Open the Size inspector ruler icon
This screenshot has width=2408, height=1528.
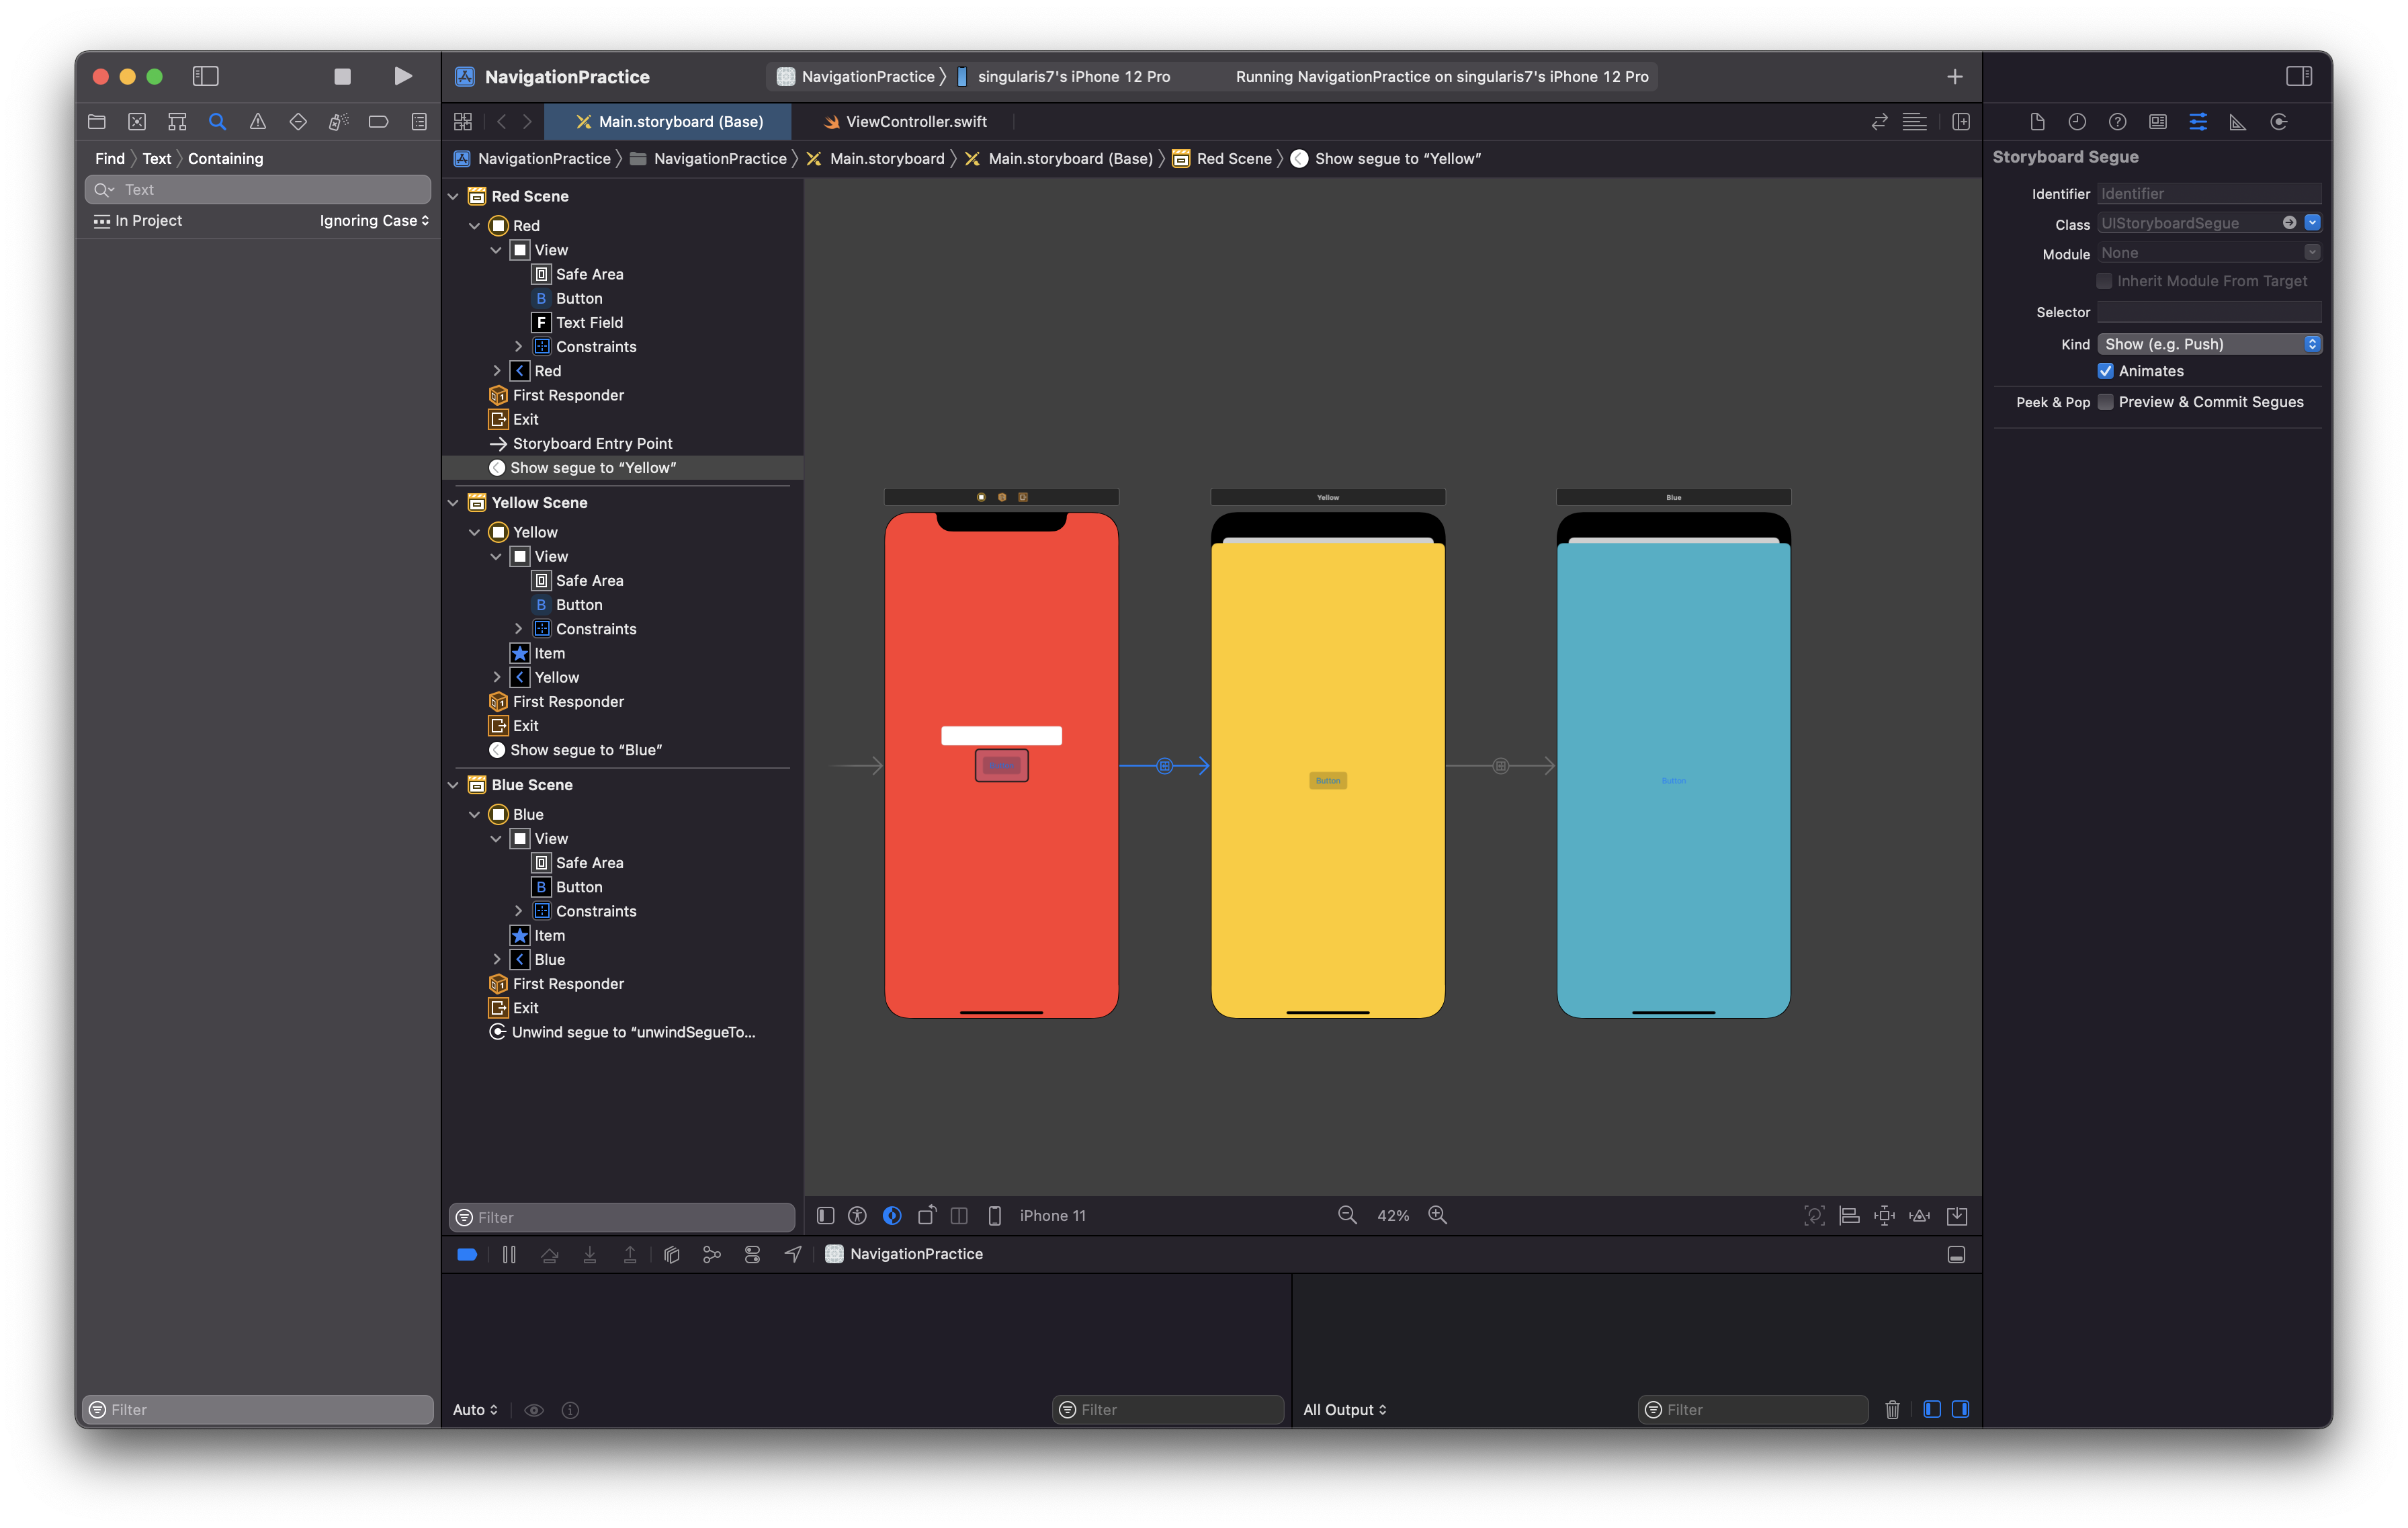pyautogui.click(x=2238, y=122)
